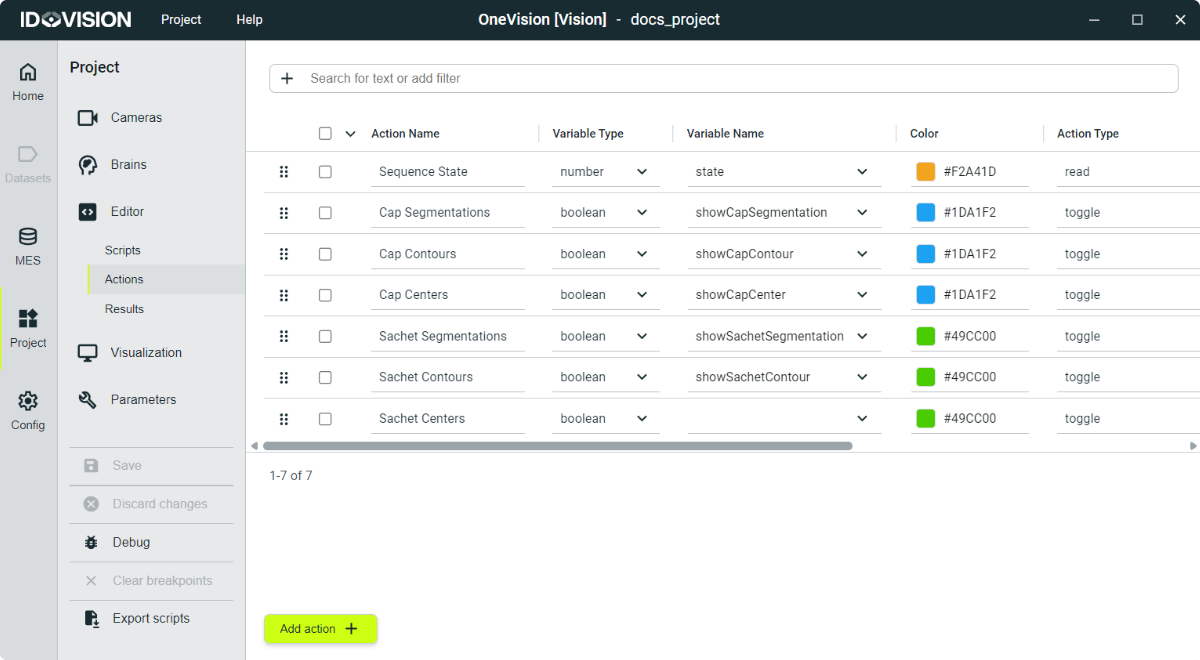Click the orange color swatch #F2A41D
Screen dimensions: 1200x660
click(926, 172)
